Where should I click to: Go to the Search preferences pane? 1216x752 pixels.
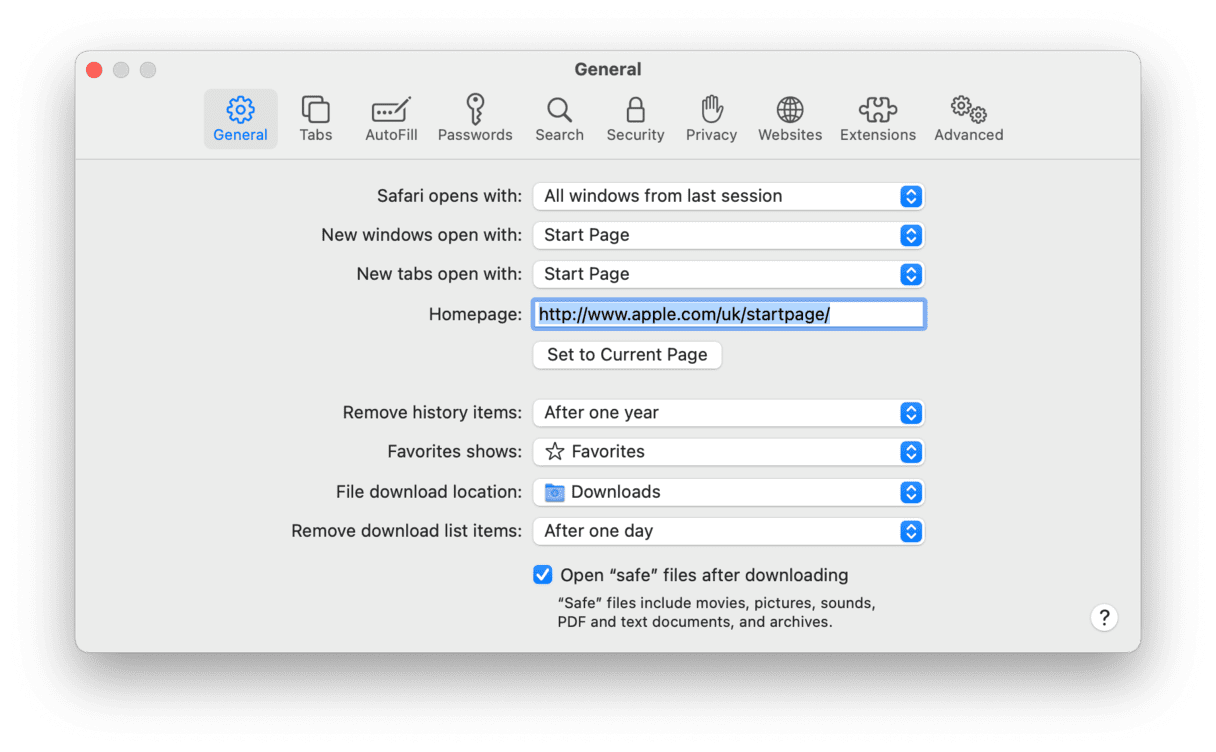coord(559,119)
